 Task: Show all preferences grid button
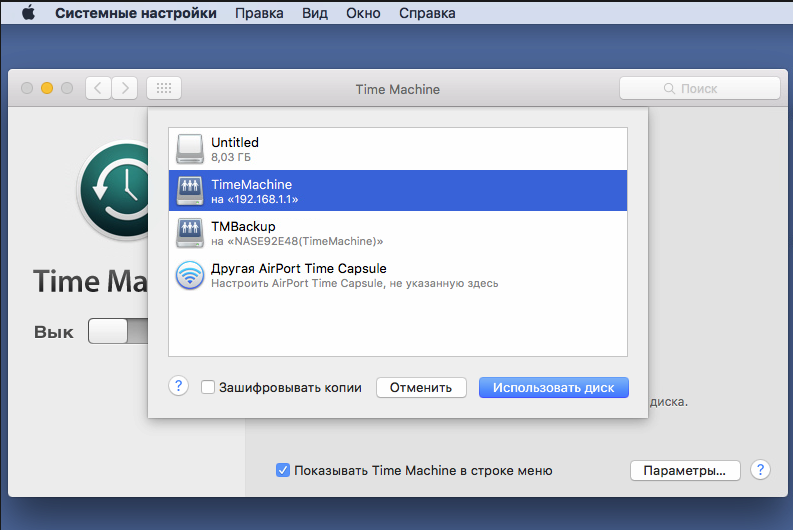(164, 88)
